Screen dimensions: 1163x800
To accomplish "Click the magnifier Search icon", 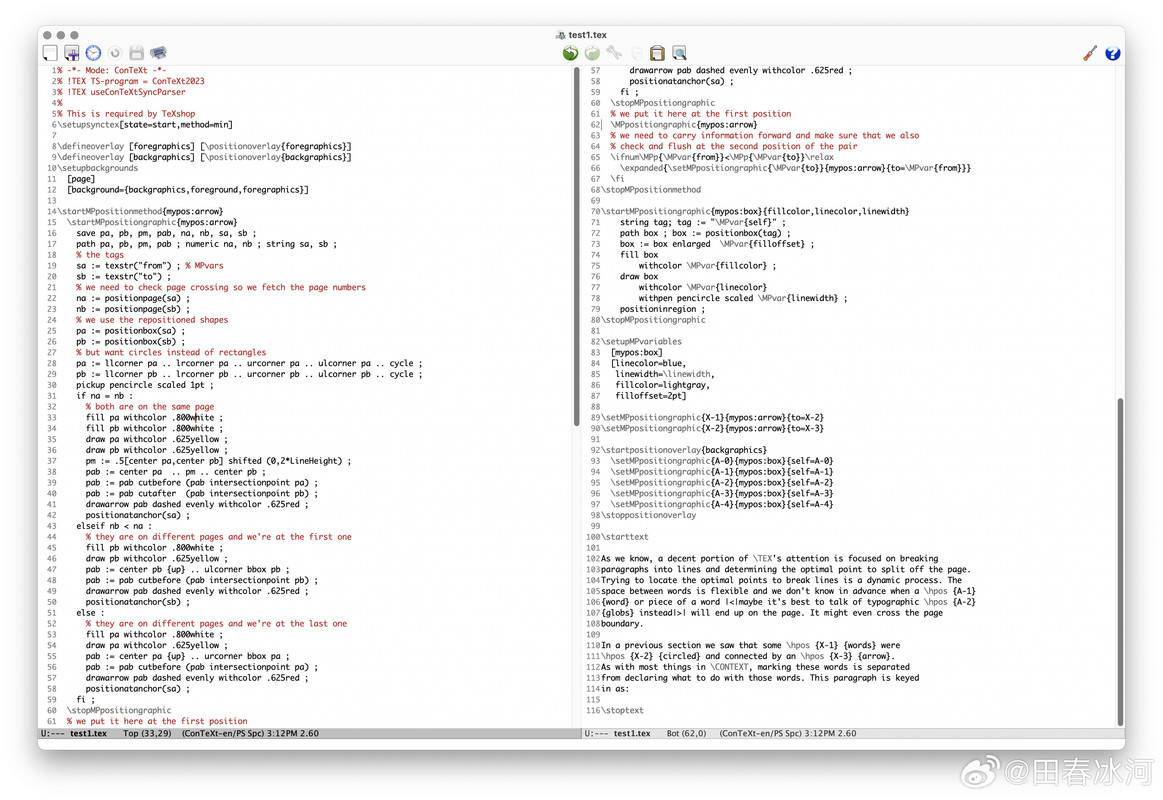I will (x=679, y=53).
